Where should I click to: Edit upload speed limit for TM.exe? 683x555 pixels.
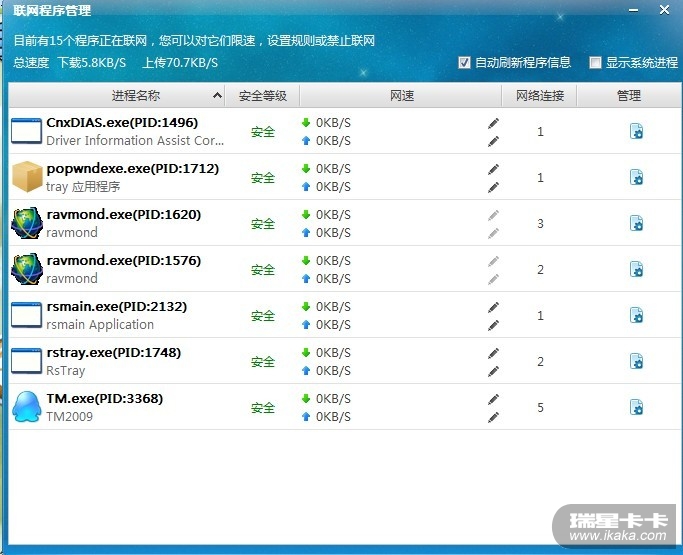(x=494, y=417)
